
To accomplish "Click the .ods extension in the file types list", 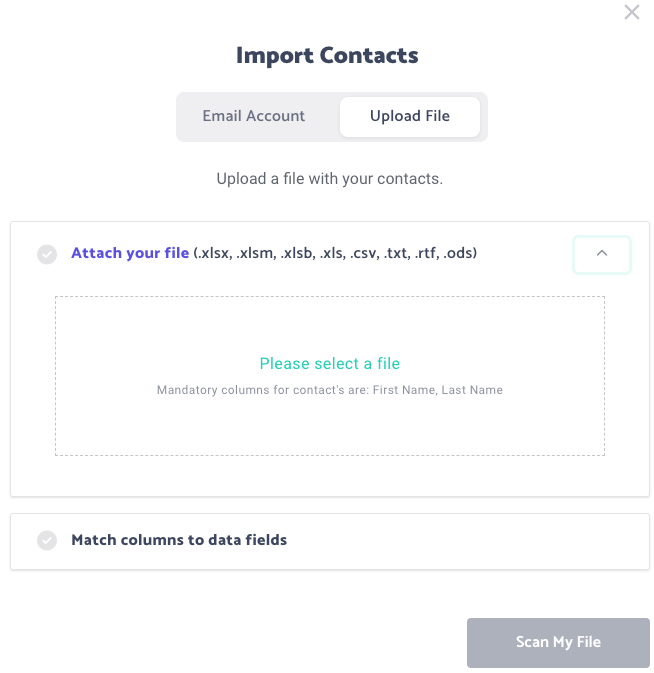I will 458,253.
